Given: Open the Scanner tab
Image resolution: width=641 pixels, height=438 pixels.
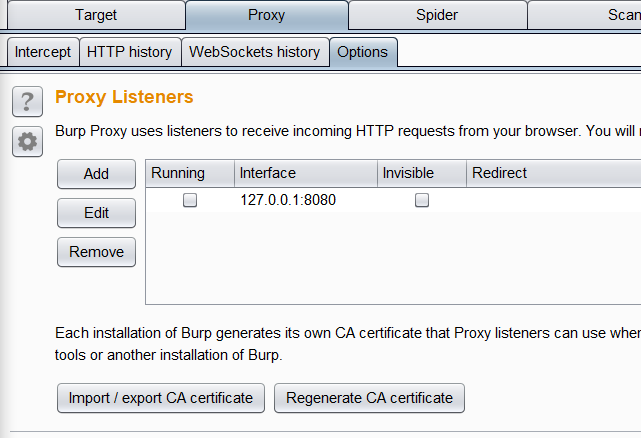Looking at the screenshot, I should point(584,15).
